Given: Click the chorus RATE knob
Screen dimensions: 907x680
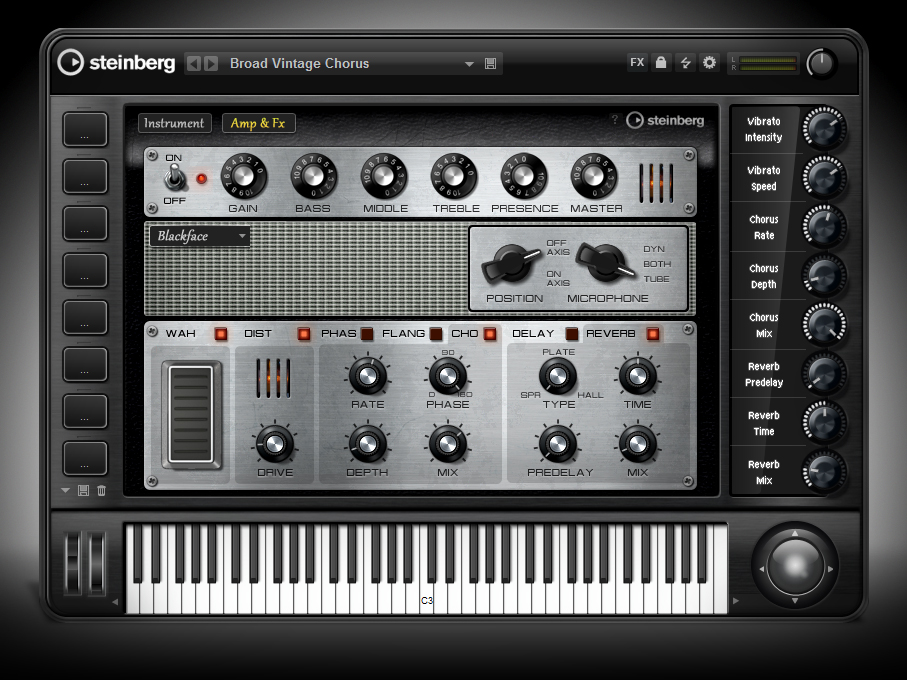Looking at the screenshot, I should pos(368,376).
